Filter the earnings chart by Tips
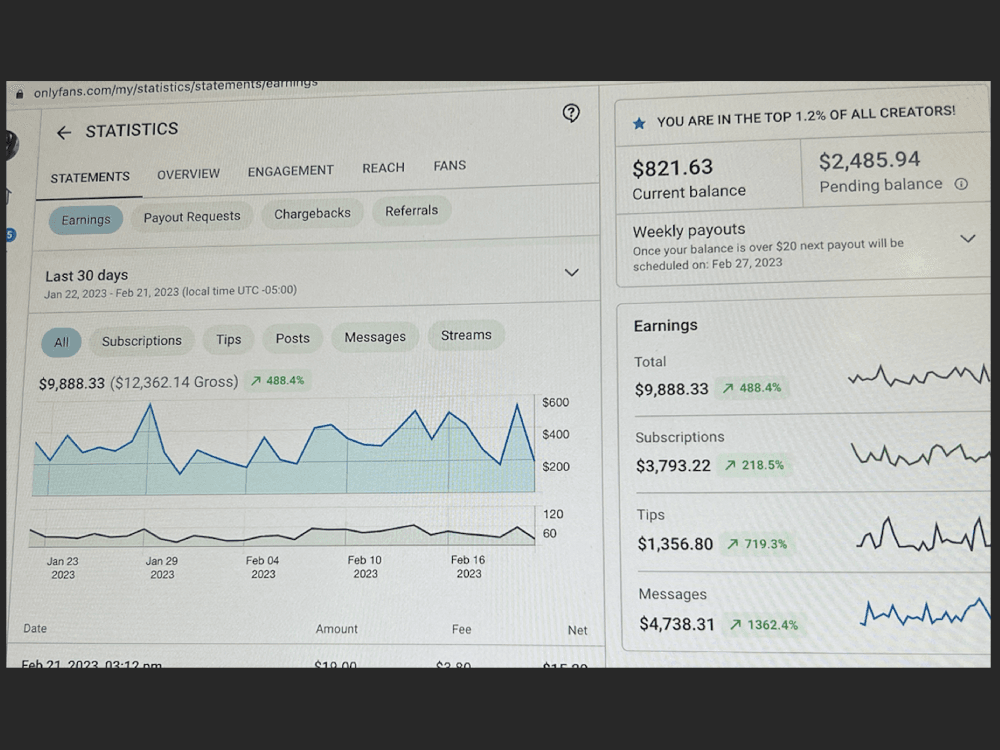 point(228,339)
